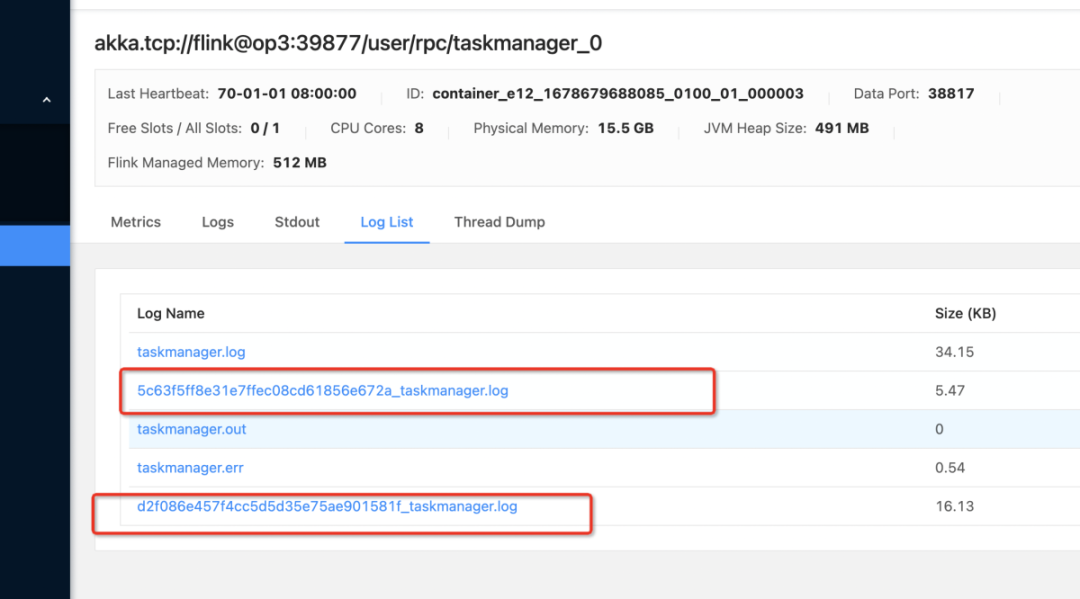Click the JVM Heap Size value
1080x599 pixels.
pyautogui.click(x=840, y=128)
